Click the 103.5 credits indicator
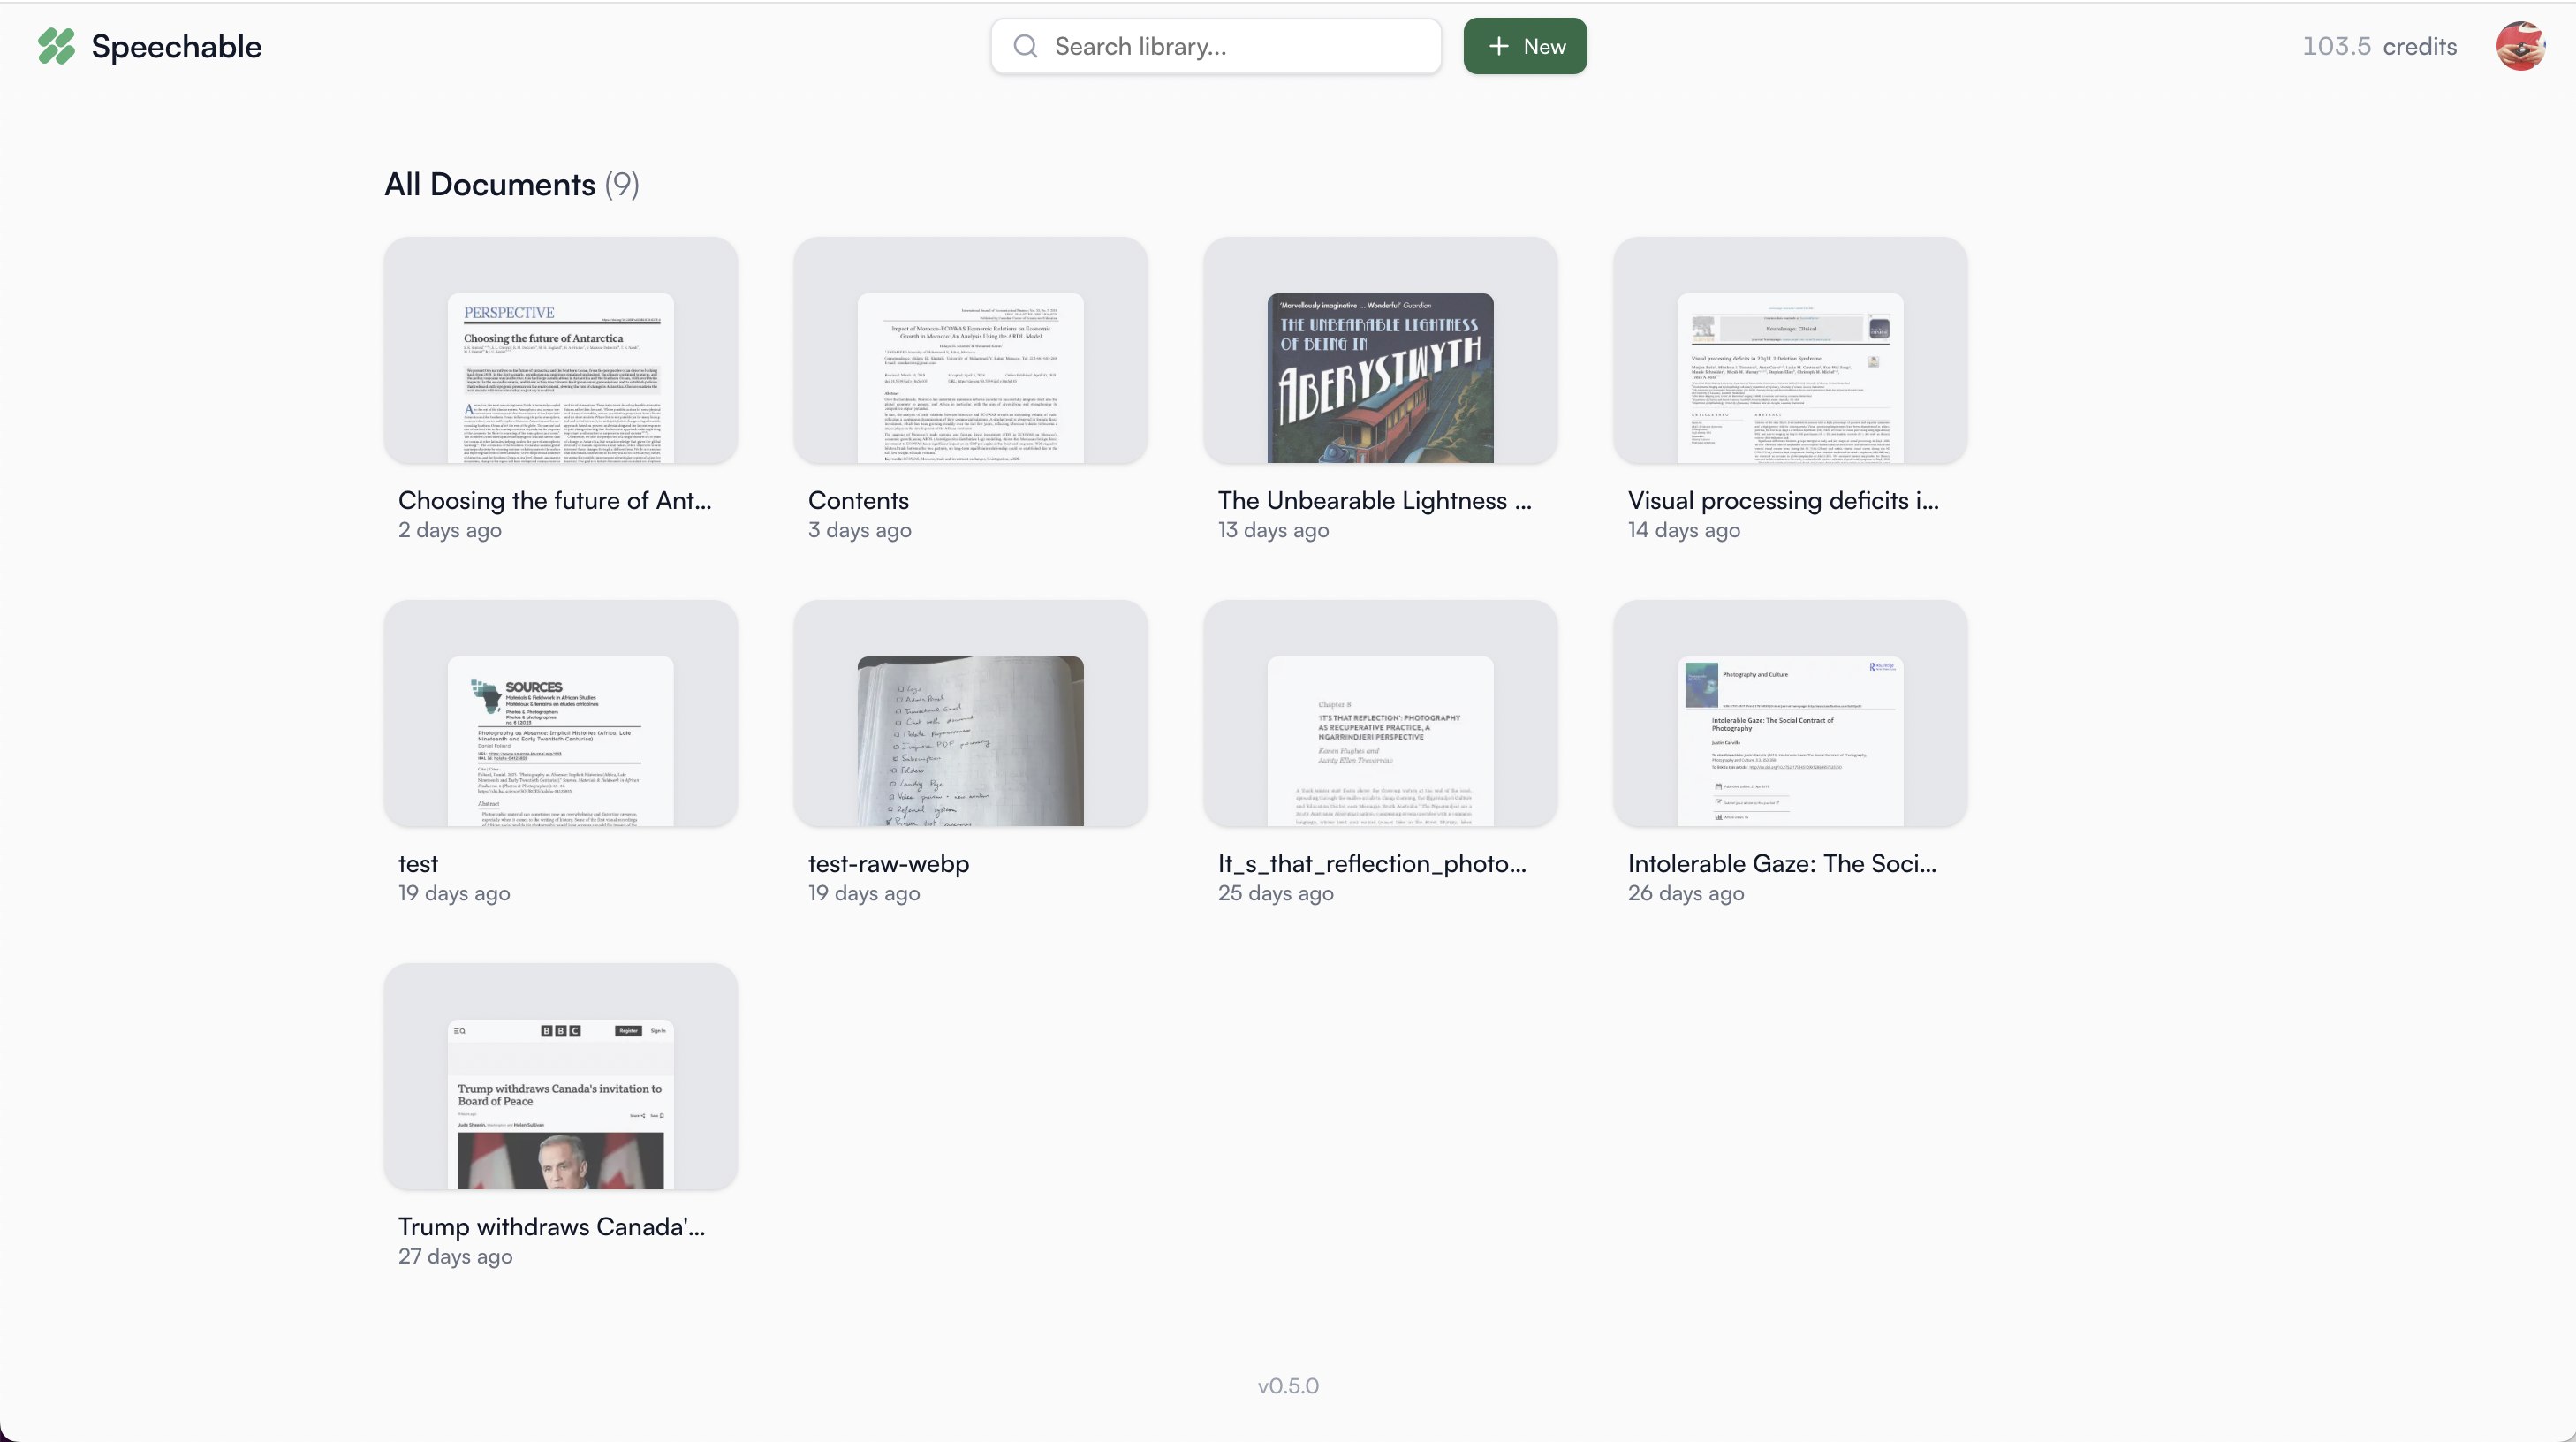This screenshot has width=2576, height=1442. (x=2378, y=46)
